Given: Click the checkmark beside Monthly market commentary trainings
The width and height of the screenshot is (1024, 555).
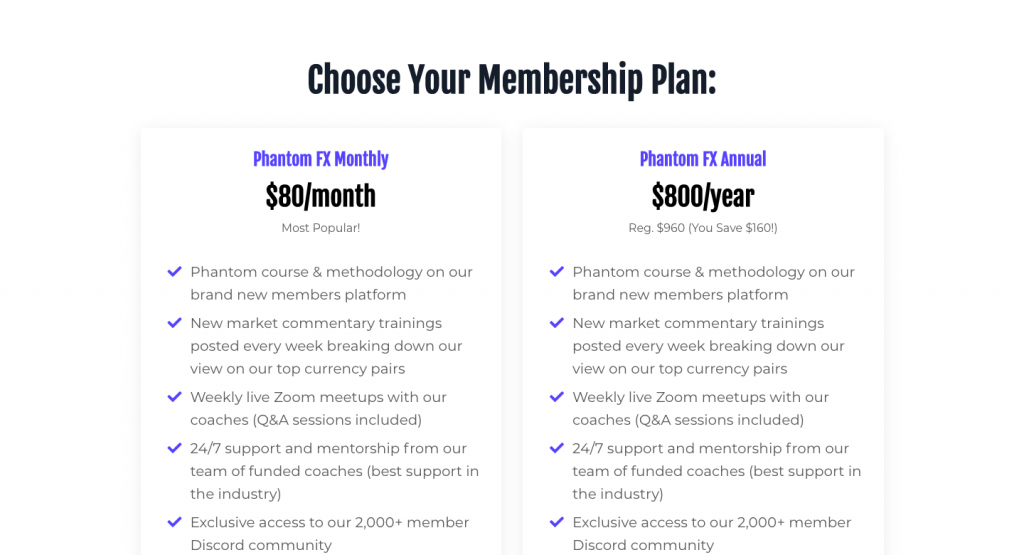Looking at the screenshot, I should [x=174, y=323].
